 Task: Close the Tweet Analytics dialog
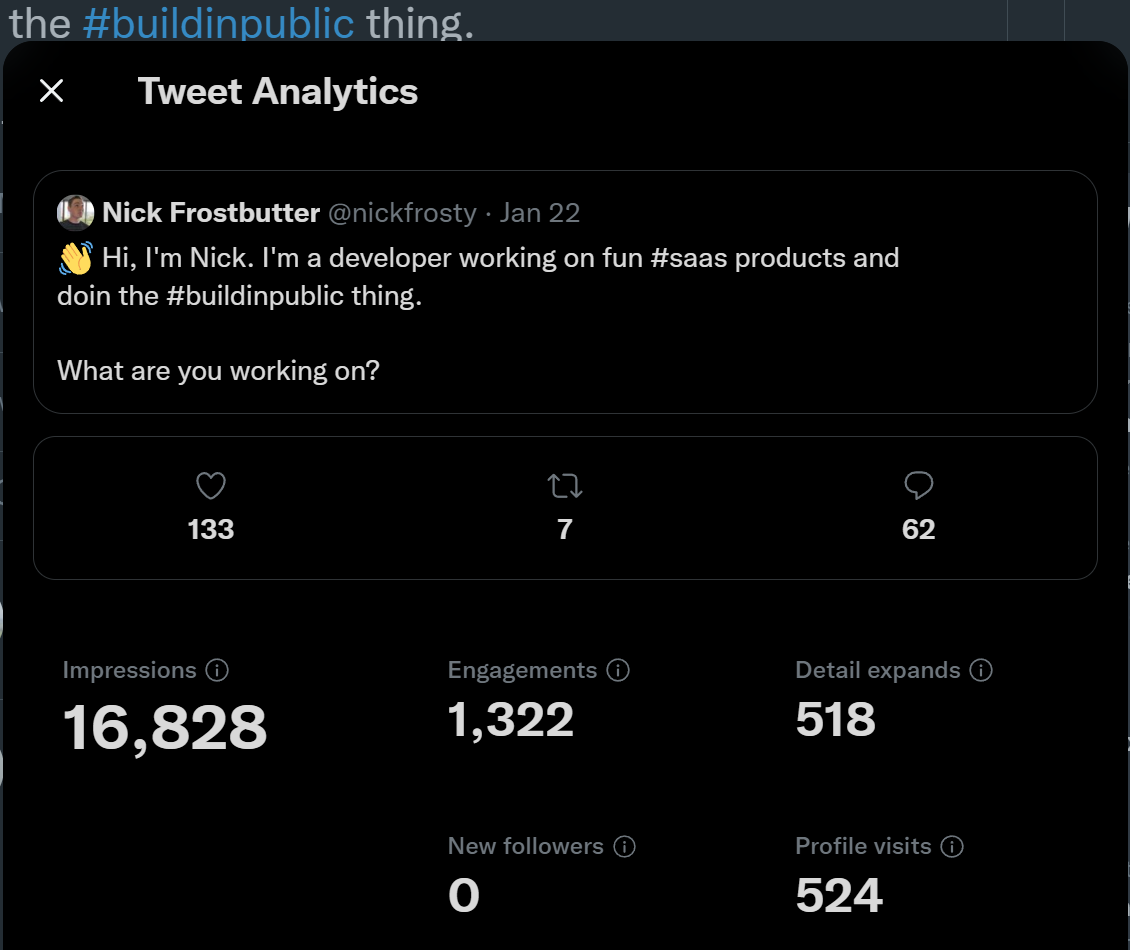(51, 91)
